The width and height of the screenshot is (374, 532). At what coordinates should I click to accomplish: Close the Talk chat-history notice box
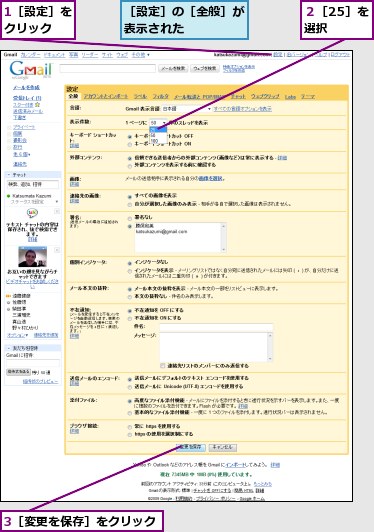(57, 211)
